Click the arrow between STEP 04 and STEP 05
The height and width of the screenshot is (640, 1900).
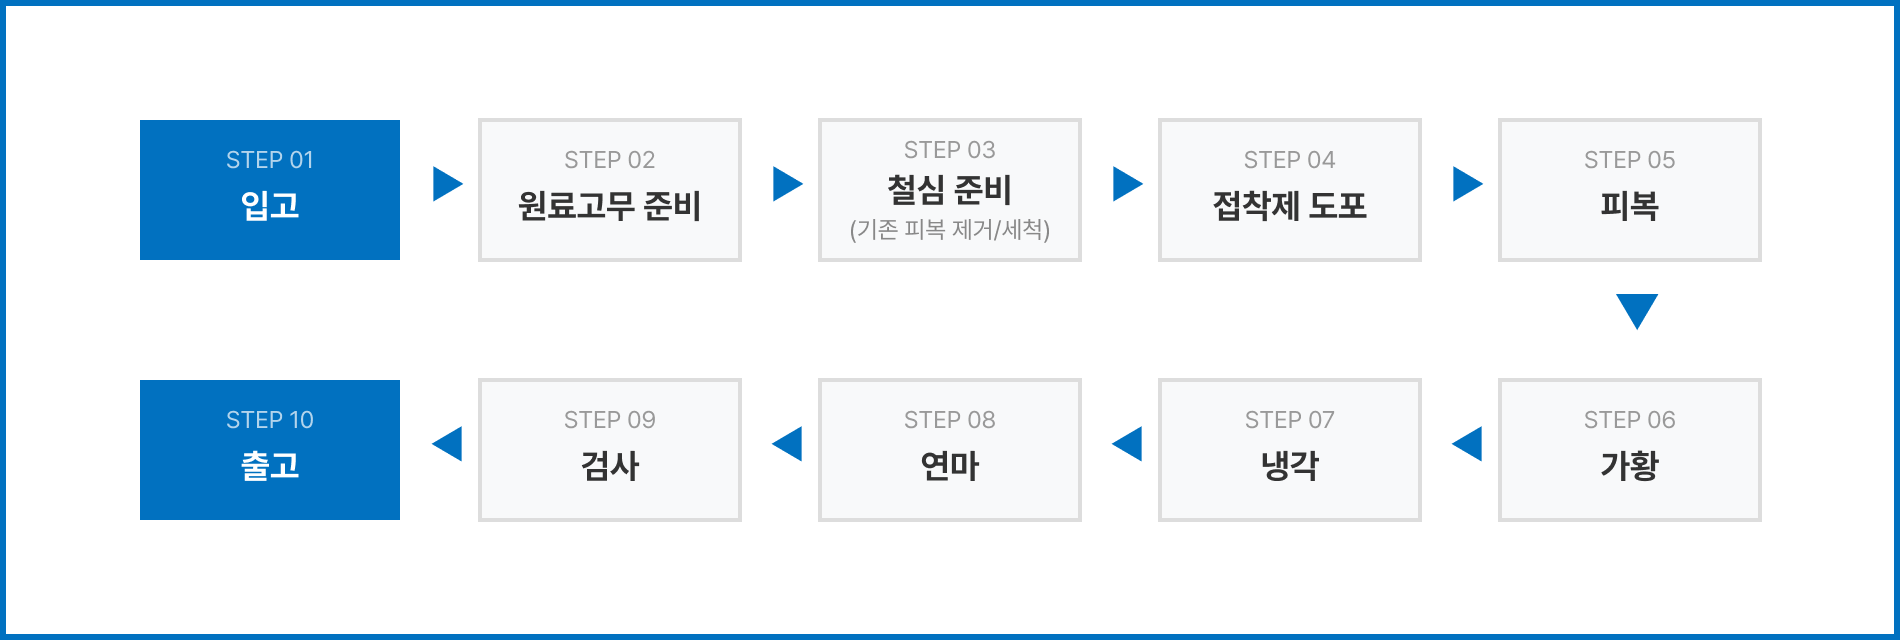(x=1466, y=184)
